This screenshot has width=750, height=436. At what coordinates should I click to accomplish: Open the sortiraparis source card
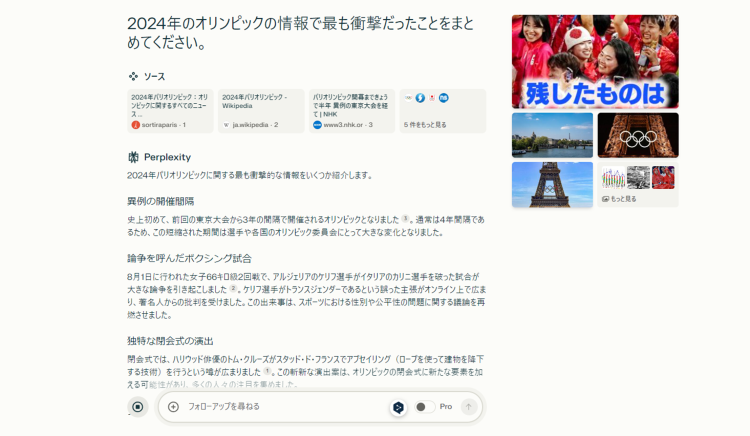pos(170,111)
